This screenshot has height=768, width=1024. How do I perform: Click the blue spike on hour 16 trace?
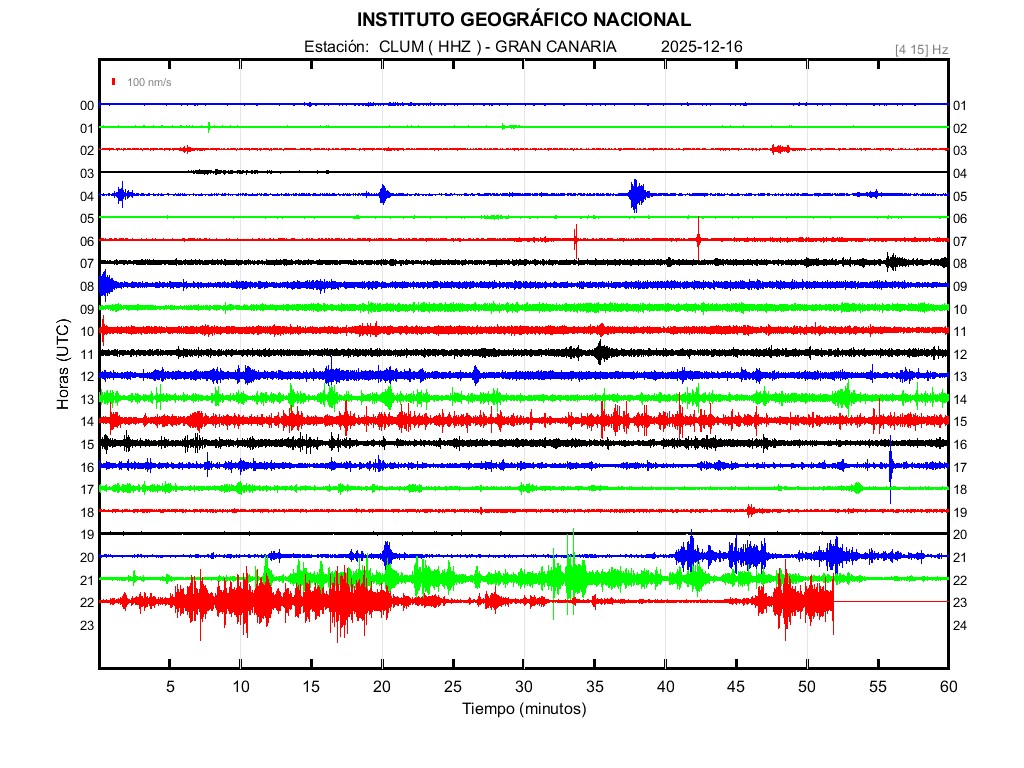pyautogui.click(x=890, y=468)
